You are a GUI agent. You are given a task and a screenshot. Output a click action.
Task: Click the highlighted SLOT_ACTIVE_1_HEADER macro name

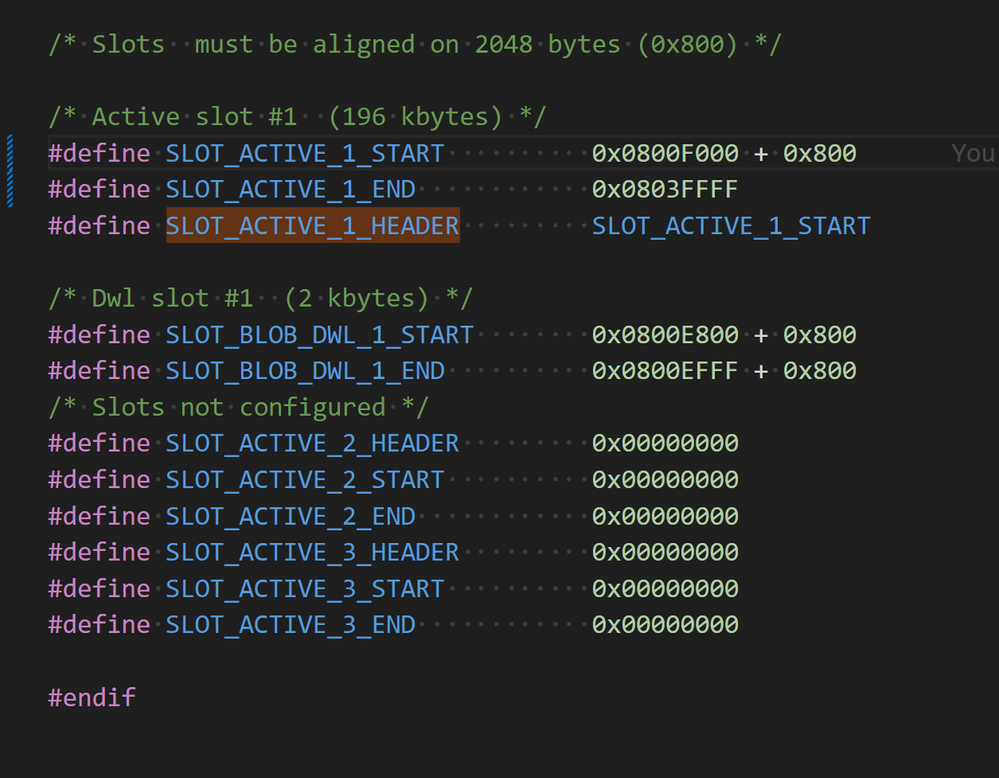click(x=312, y=226)
